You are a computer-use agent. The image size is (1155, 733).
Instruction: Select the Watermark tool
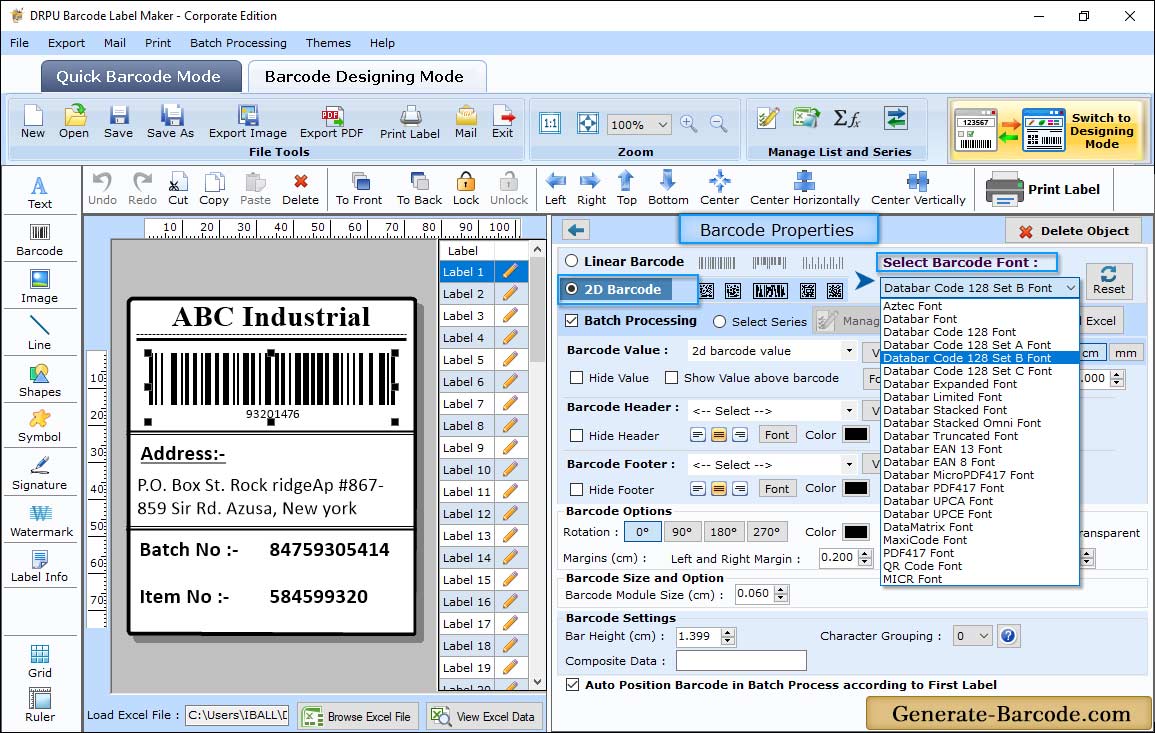[x=41, y=521]
